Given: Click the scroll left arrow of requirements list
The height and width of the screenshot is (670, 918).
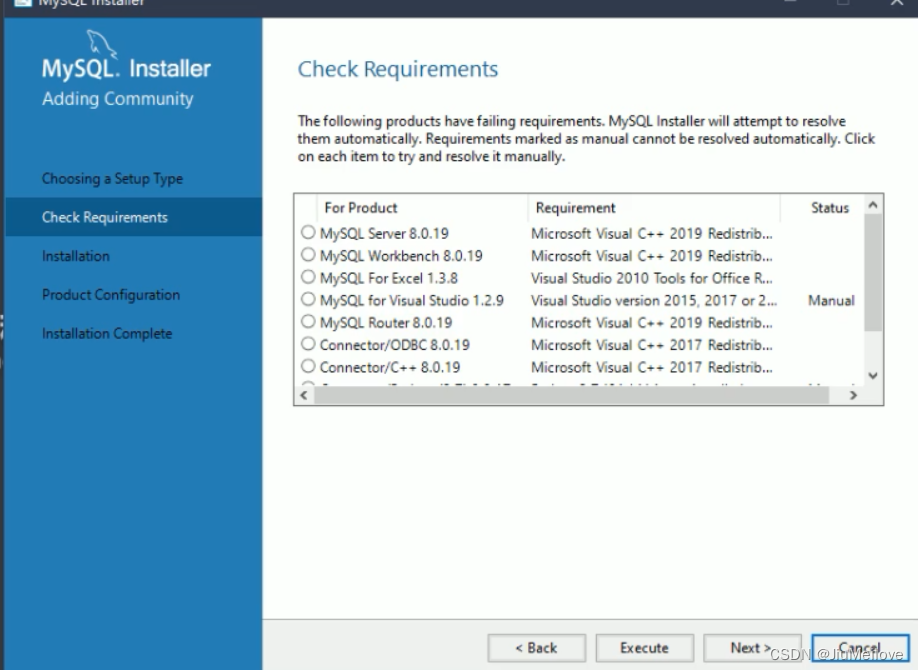Looking at the screenshot, I should point(303,395).
